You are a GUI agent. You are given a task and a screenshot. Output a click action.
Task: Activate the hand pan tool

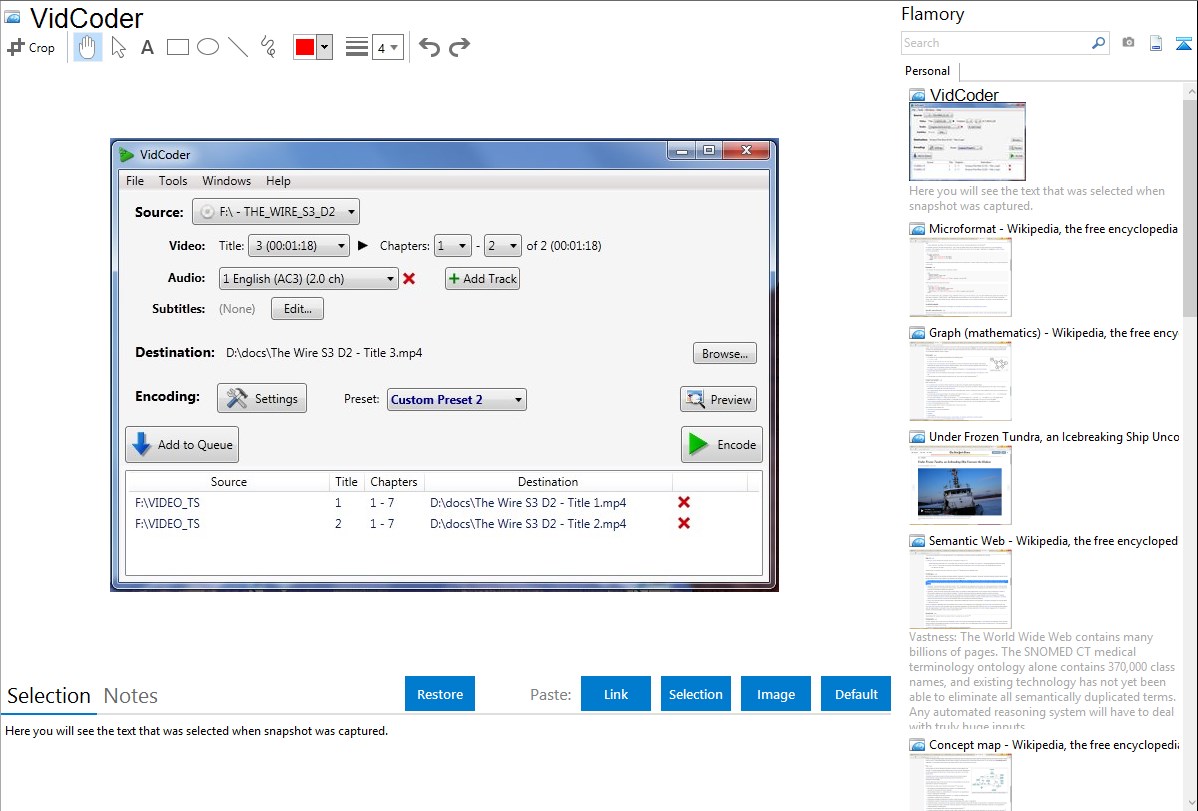[x=88, y=47]
